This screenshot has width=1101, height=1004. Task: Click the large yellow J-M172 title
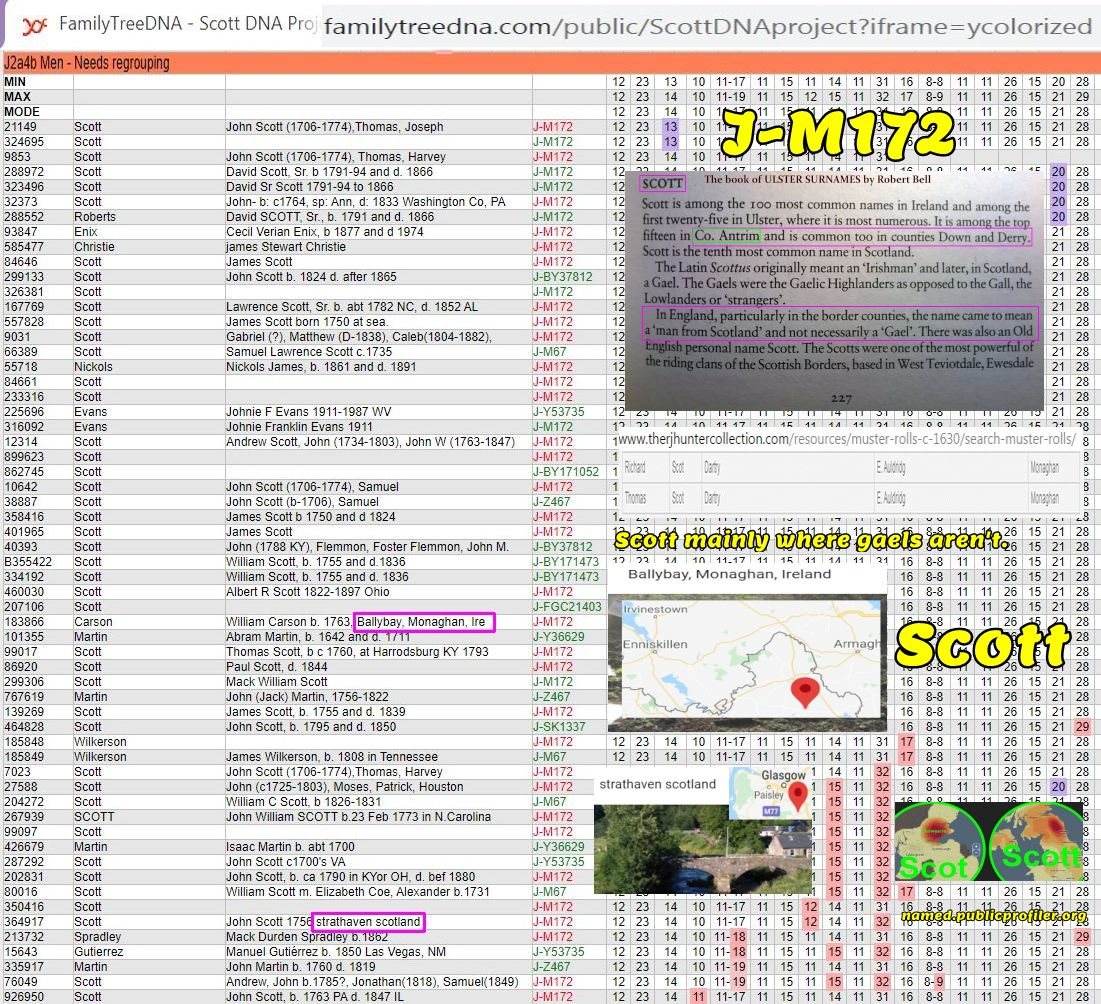[x=835, y=133]
